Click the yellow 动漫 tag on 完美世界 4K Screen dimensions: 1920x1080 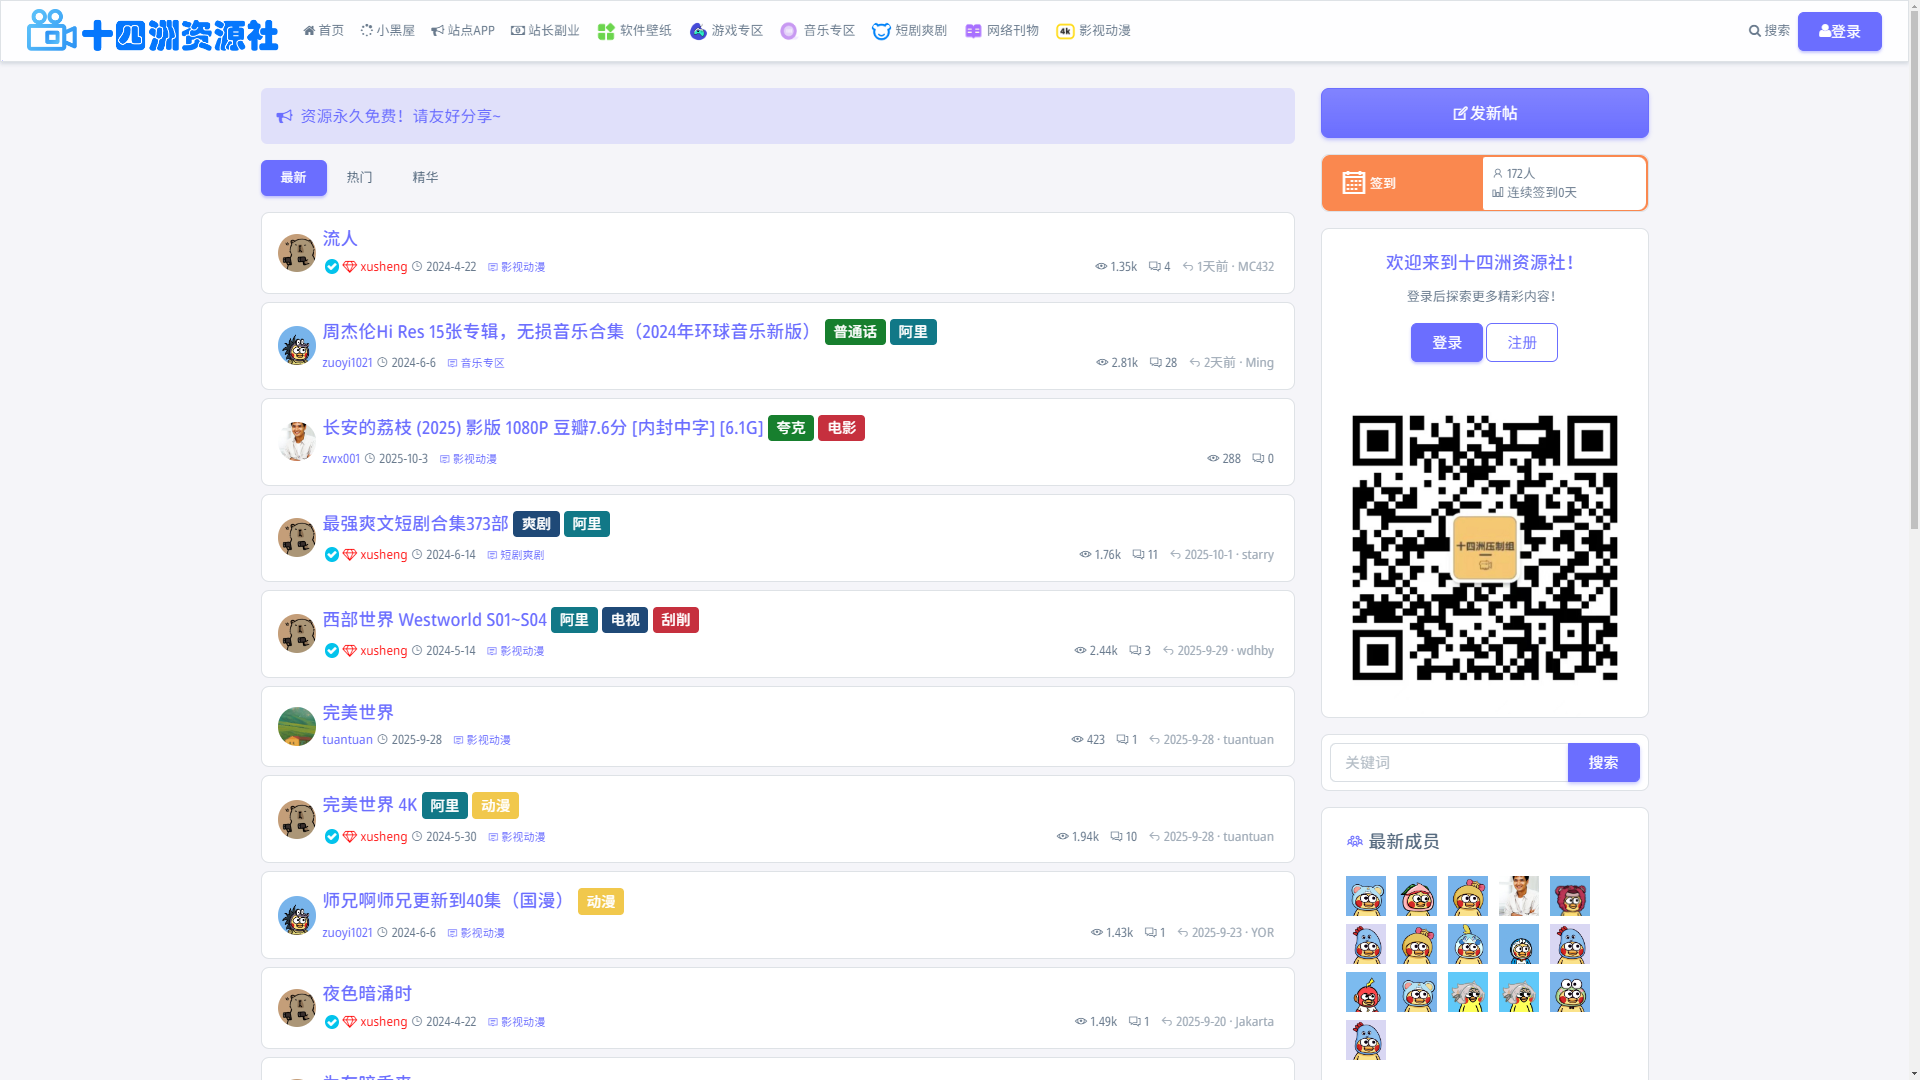tap(495, 806)
